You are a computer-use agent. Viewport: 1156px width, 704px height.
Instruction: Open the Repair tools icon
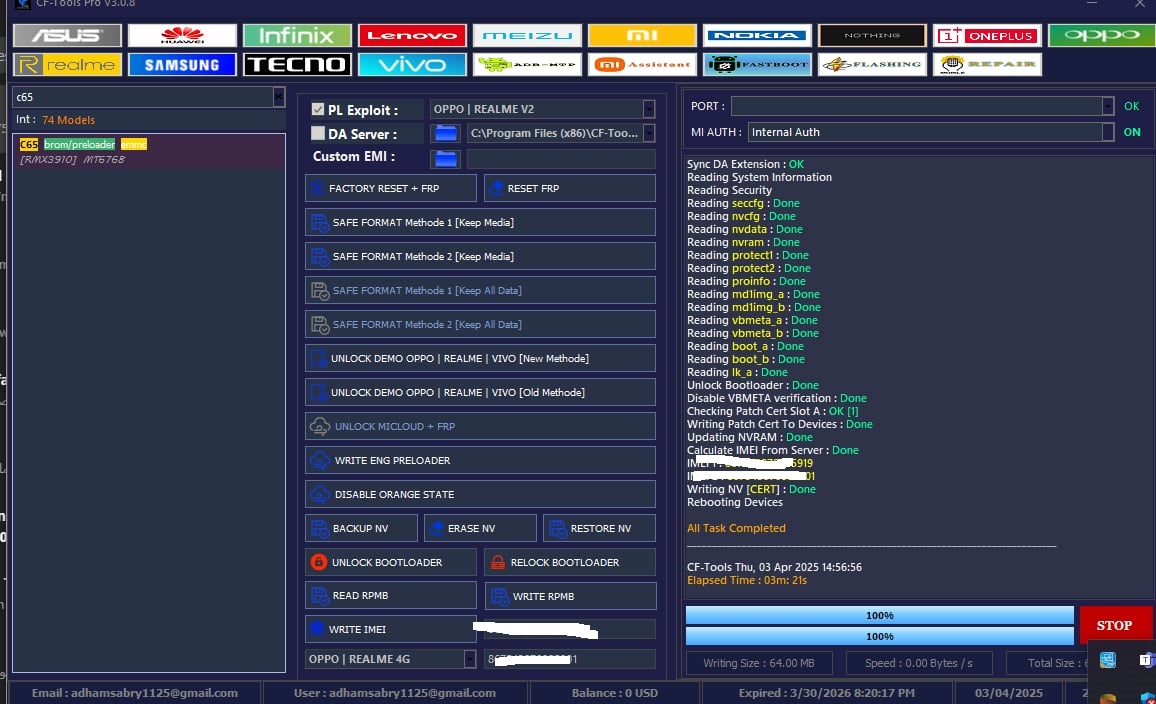(987, 65)
